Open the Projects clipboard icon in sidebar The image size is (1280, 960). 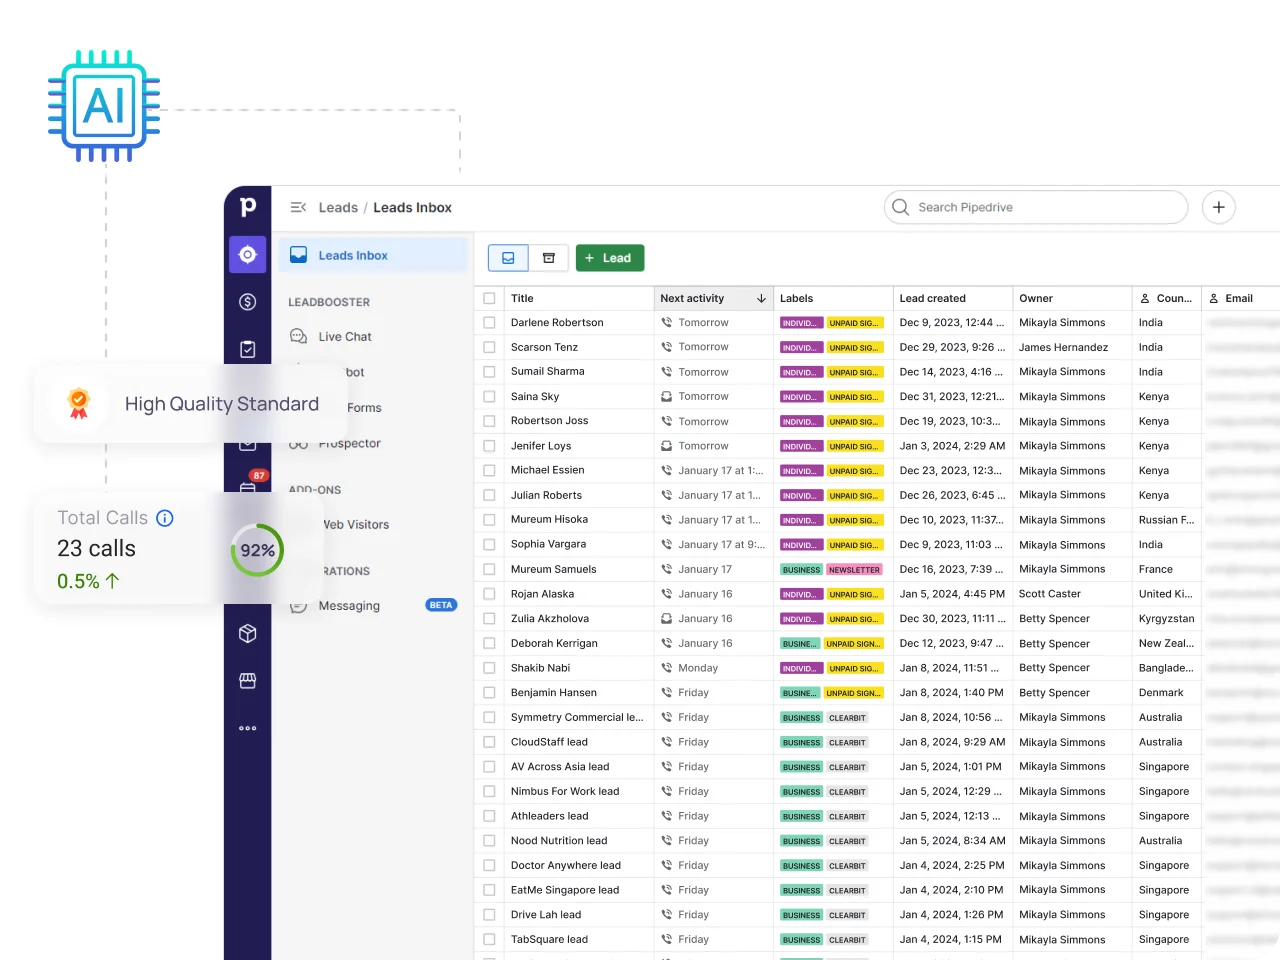pyautogui.click(x=248, y=349)
